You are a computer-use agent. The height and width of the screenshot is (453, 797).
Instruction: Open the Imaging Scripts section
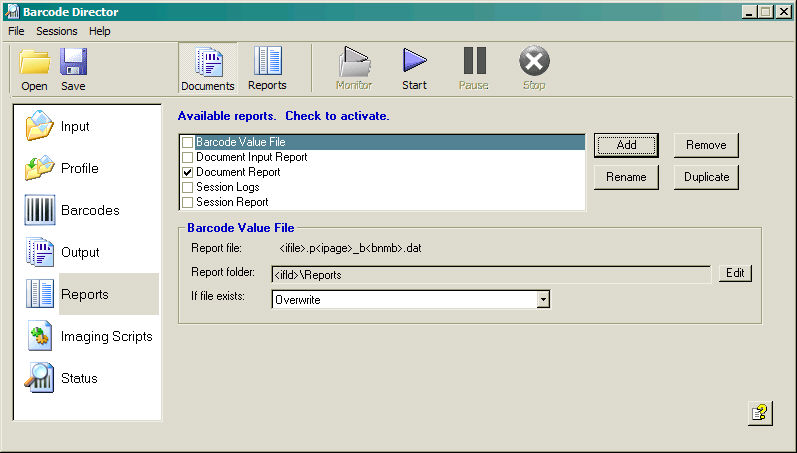[x=40, y=336]
